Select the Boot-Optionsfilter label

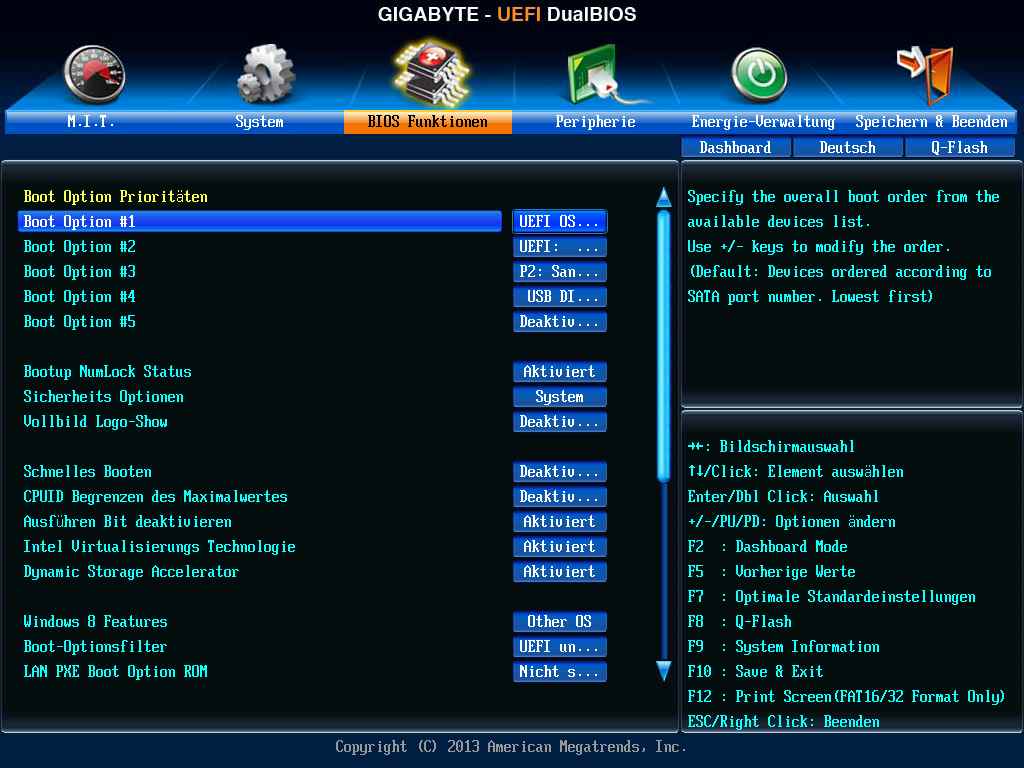95,647
